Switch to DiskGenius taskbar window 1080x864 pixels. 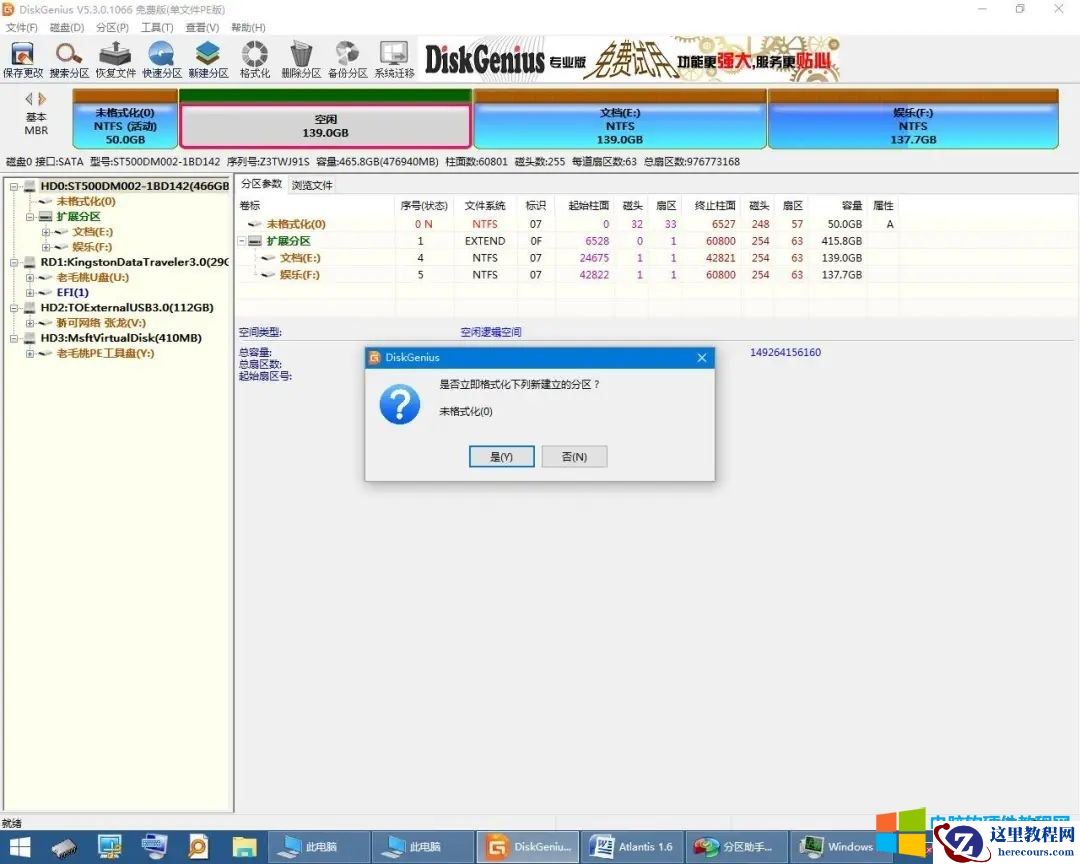[528, 847]
